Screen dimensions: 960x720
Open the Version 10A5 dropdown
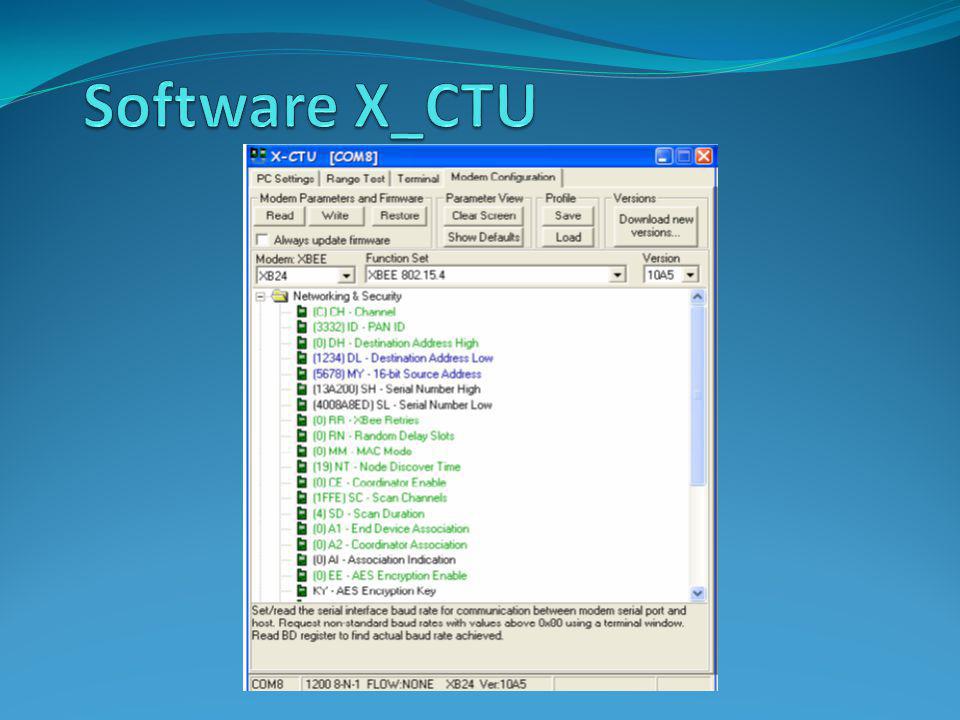pyautogui.click(x=690, y=275)
